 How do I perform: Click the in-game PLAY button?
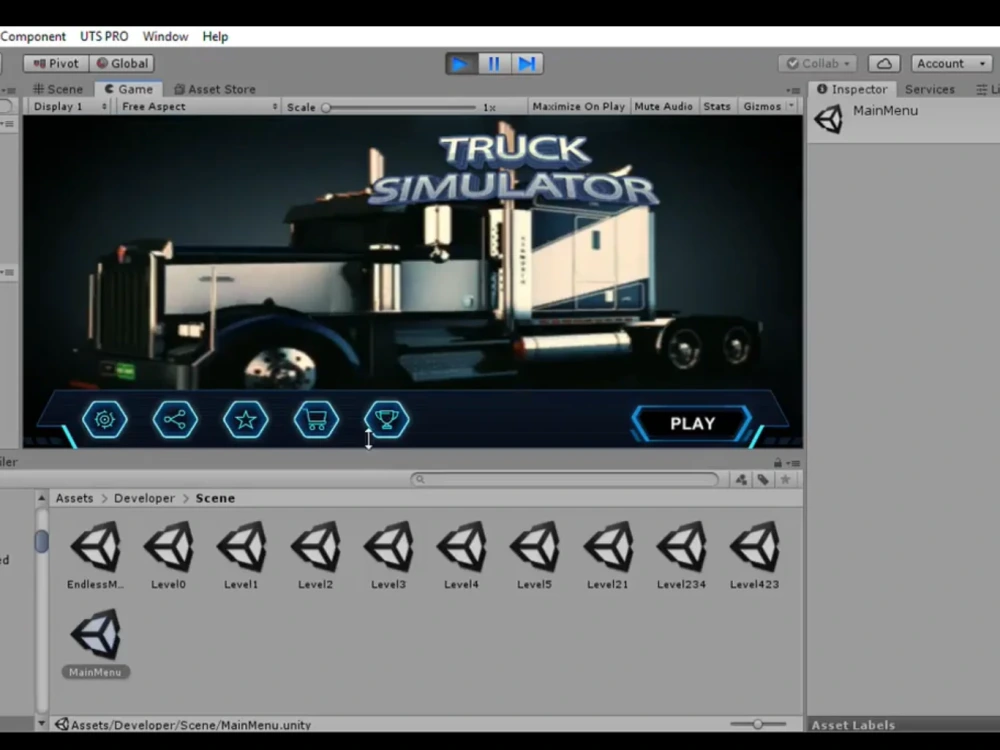(693, 423)
